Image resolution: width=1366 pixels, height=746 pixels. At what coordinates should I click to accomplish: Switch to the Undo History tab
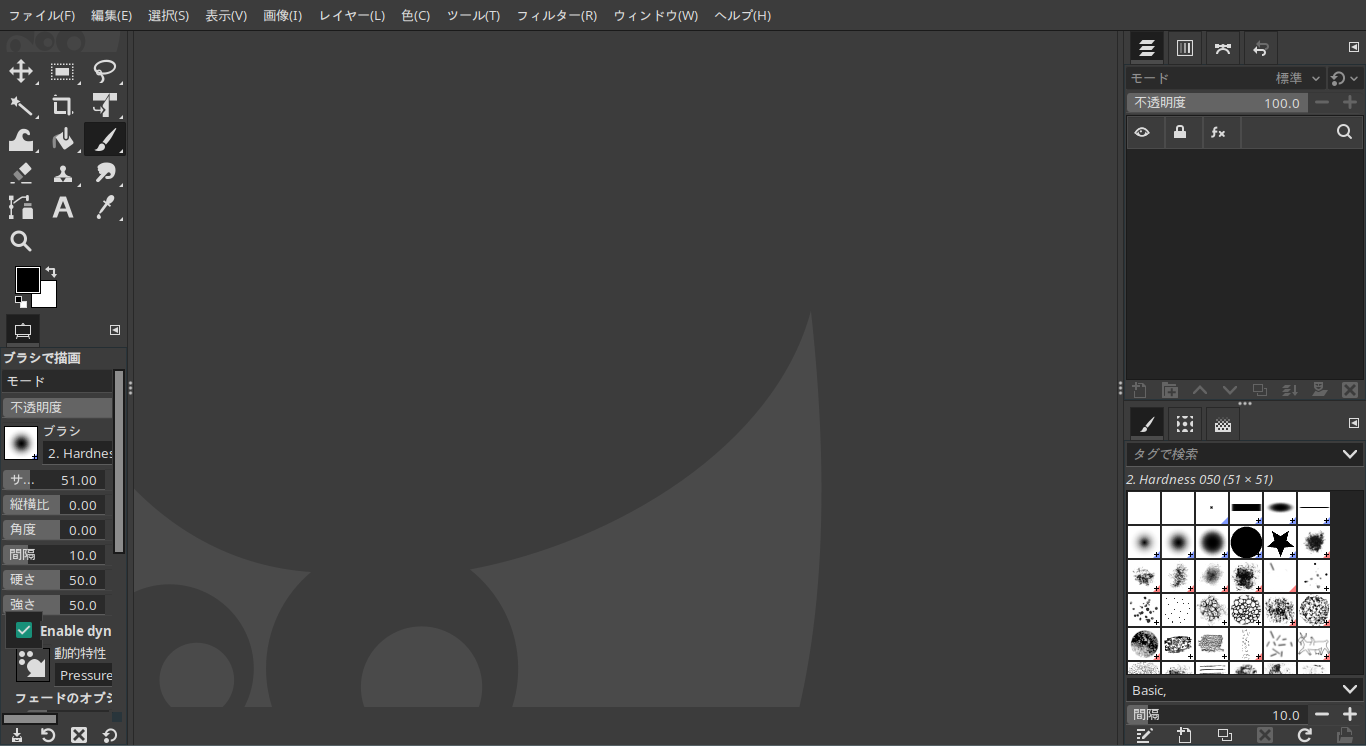pos(1260,48)
